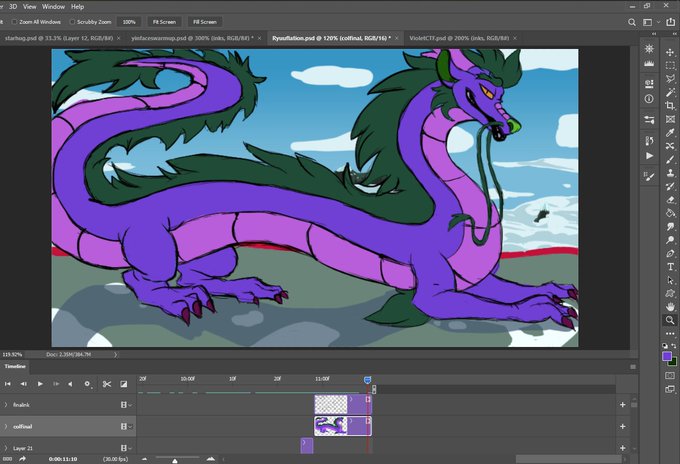This screenshot has height=464, width=680.
Task: Click the Split at Playhead scissors icon
Action: [x=107, y=384]
